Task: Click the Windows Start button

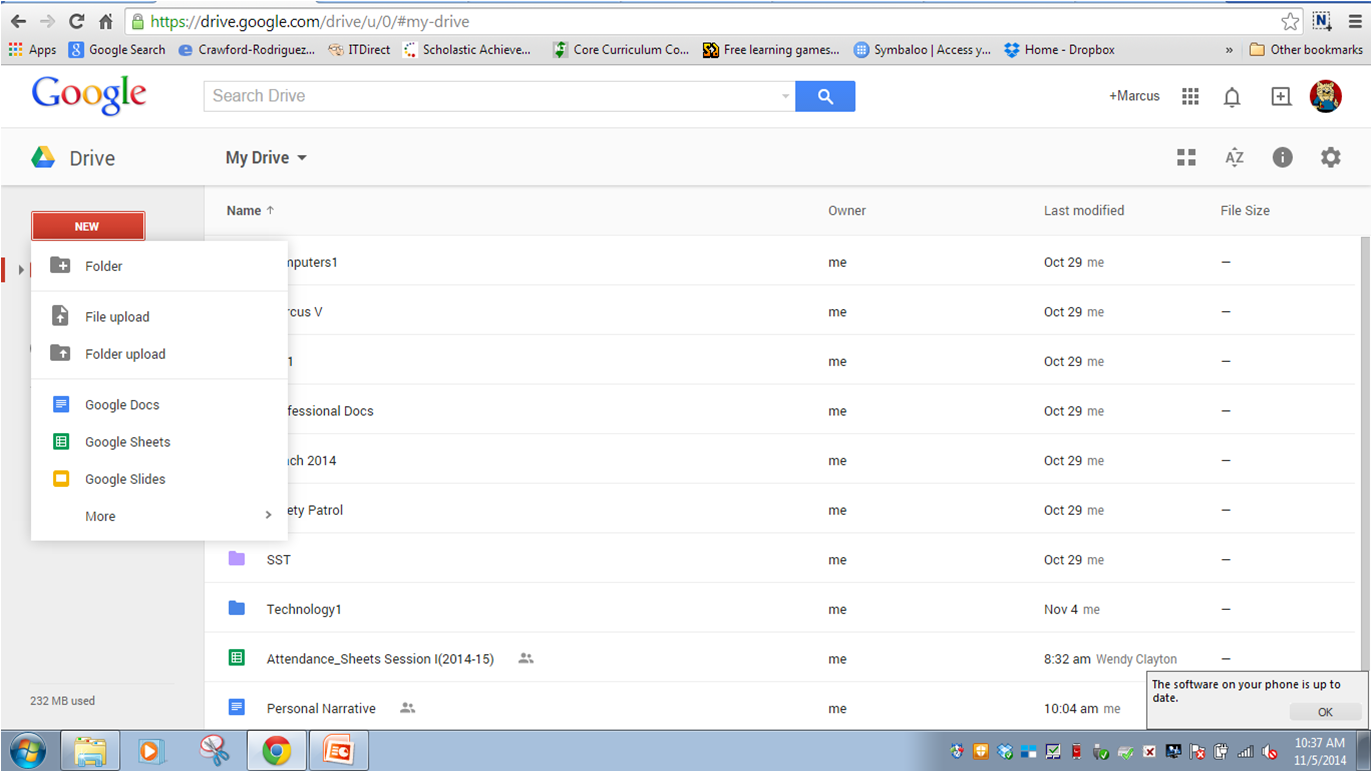Action: click(27, 750)
